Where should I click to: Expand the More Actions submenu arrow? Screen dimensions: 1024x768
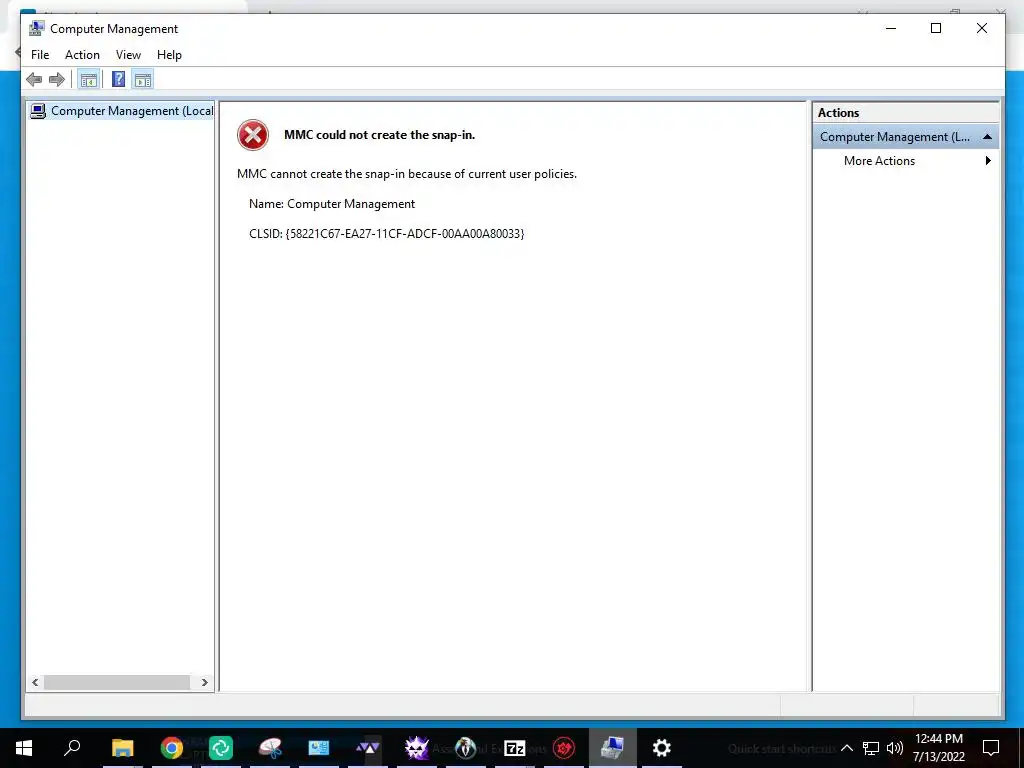[x=988, y=161]
